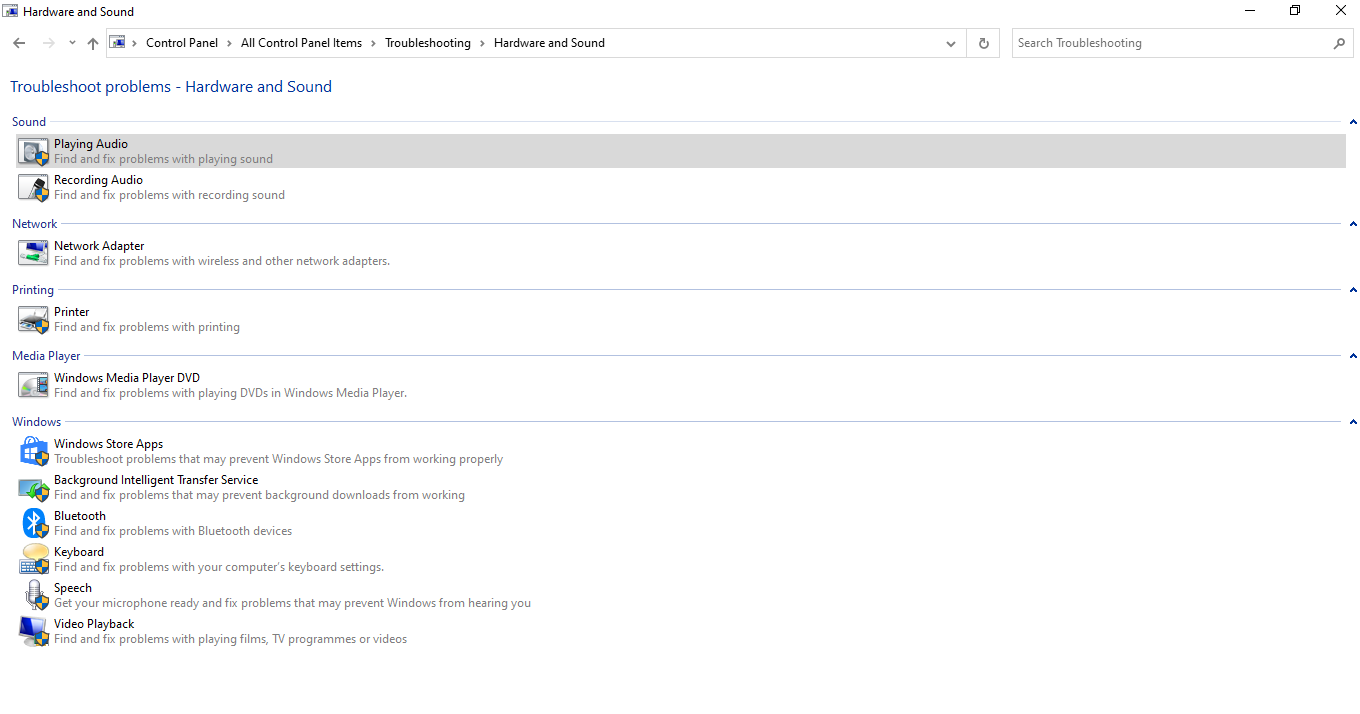
Task: Click the Windows section header
Action: point(37,422)
